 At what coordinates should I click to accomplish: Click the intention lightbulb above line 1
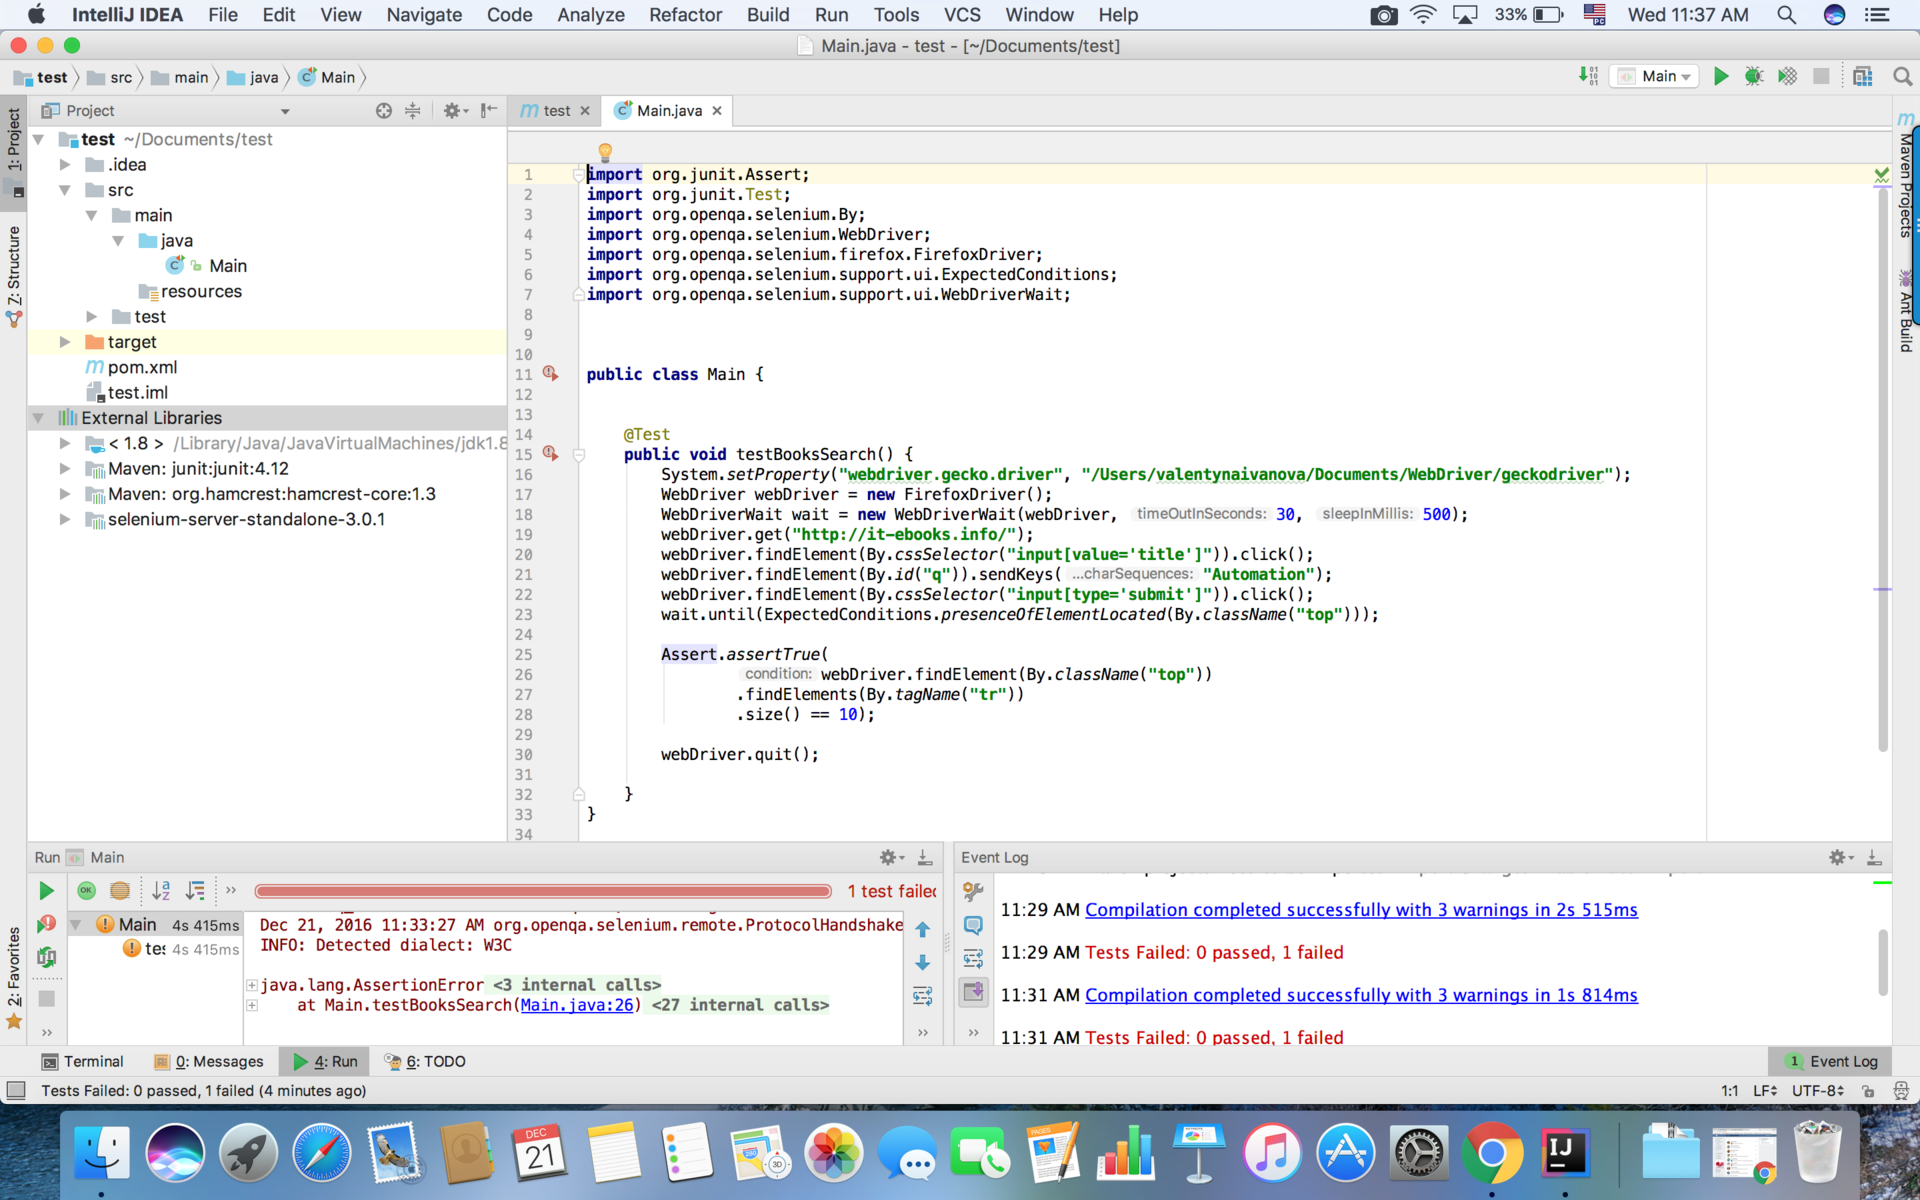[x=605, y=153]
